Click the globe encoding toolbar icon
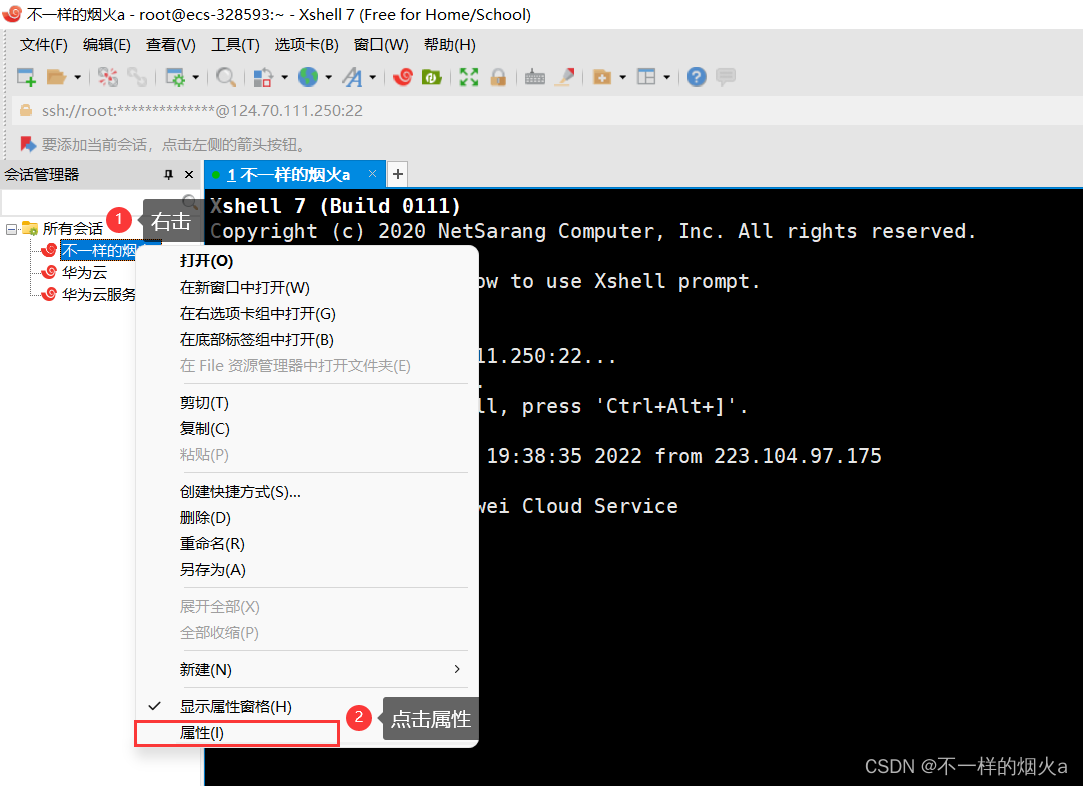The width and height of the screenshot is (1083, 786). [x=308, y=77]
